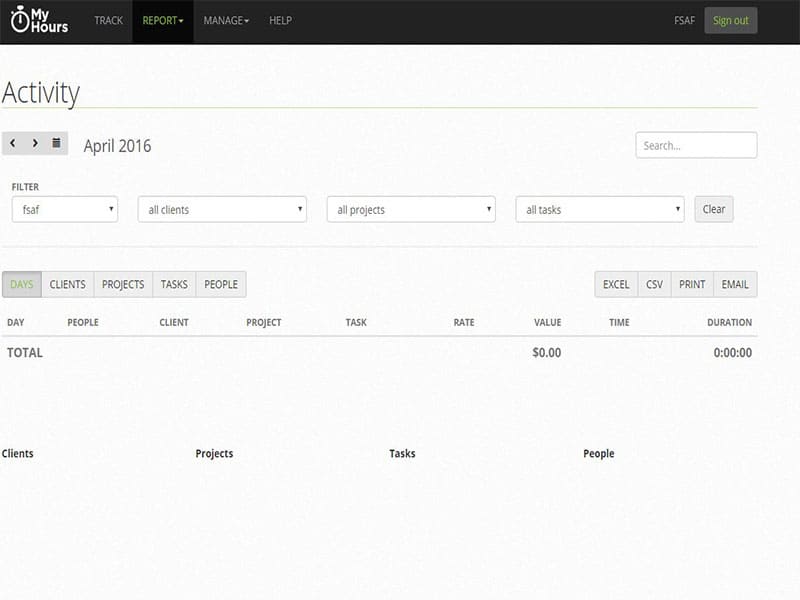Click the My Hours stopwatch logo
The width and height of the screenshot is (800, 600).
[40, 20]
